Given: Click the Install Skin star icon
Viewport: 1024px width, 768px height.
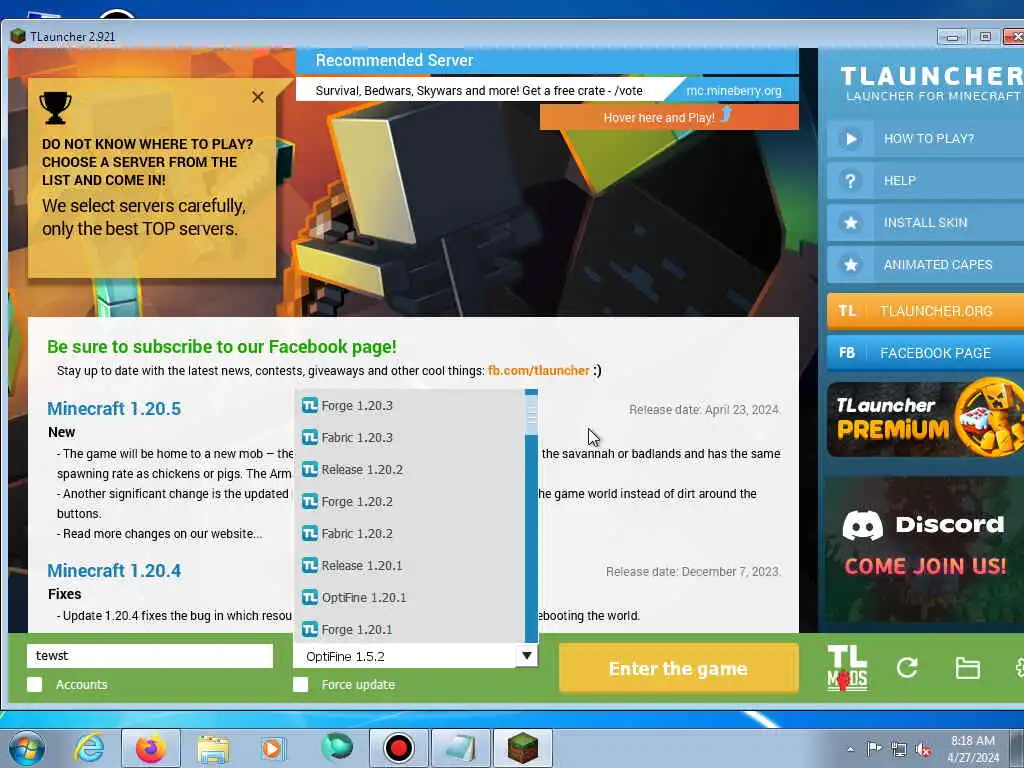Looking at the screenshot, I should [x=850, y=223].
